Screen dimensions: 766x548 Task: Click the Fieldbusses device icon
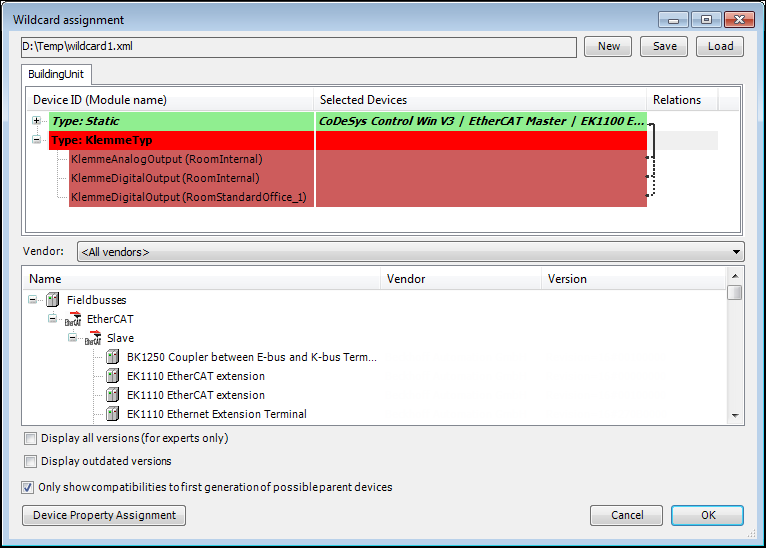click(x=53, y=299)
